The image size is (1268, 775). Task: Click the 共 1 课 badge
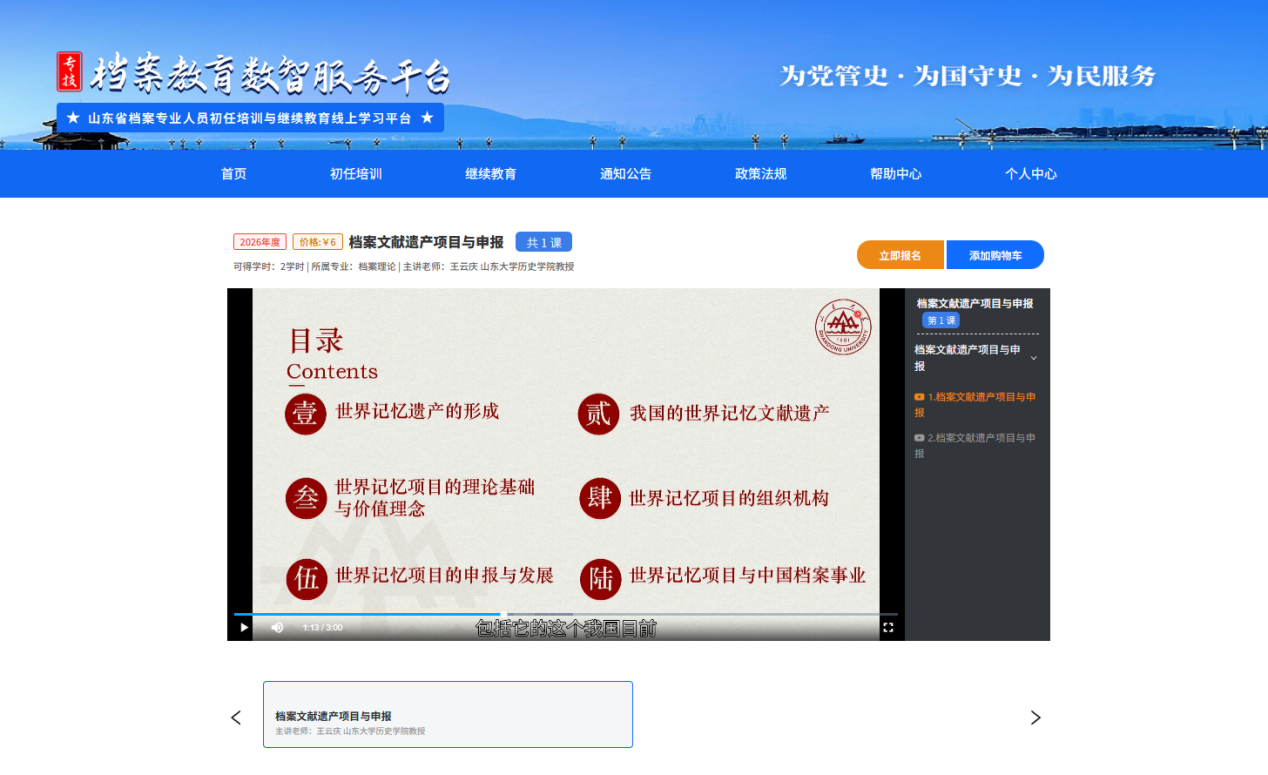pyautogui.click(x=544, y=242)
